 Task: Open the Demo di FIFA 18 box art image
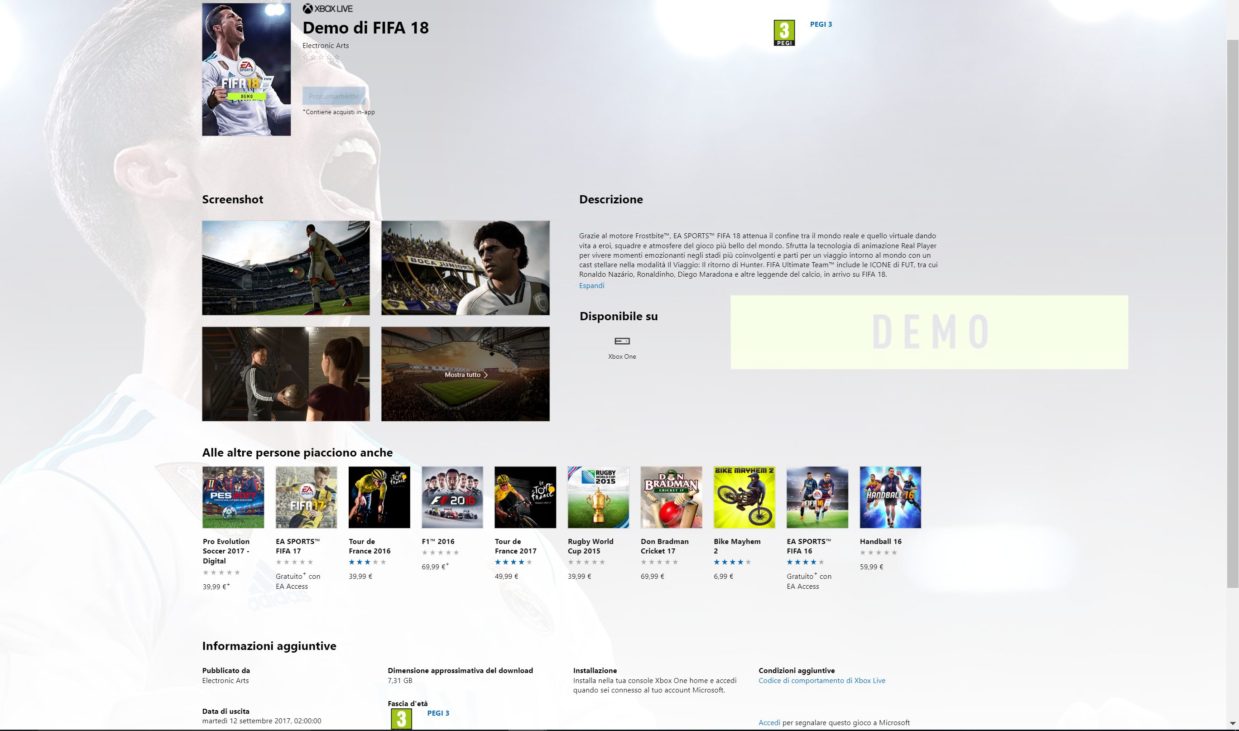pos(246,69)
